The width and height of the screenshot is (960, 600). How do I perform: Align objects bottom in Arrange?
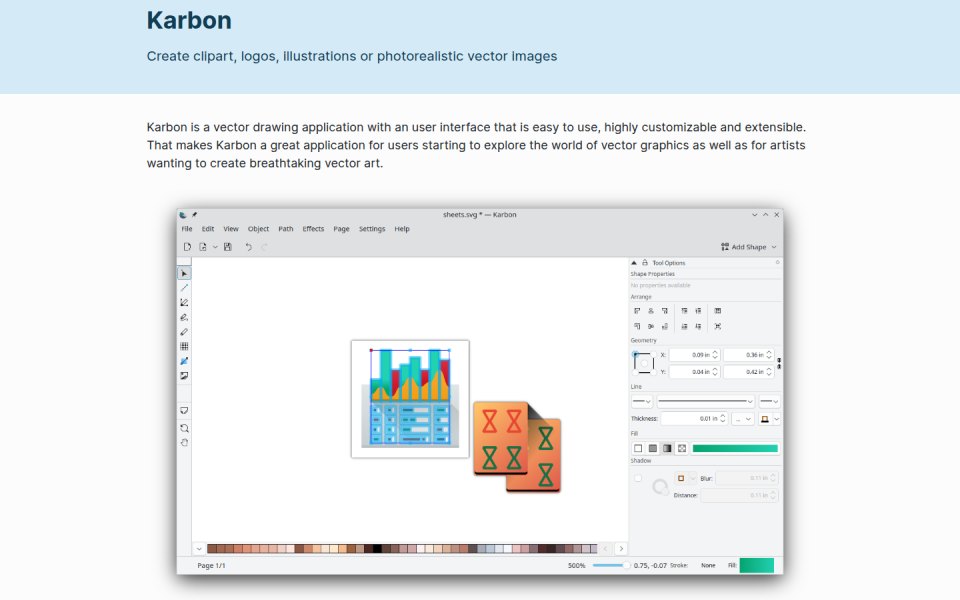click(665, 326)
